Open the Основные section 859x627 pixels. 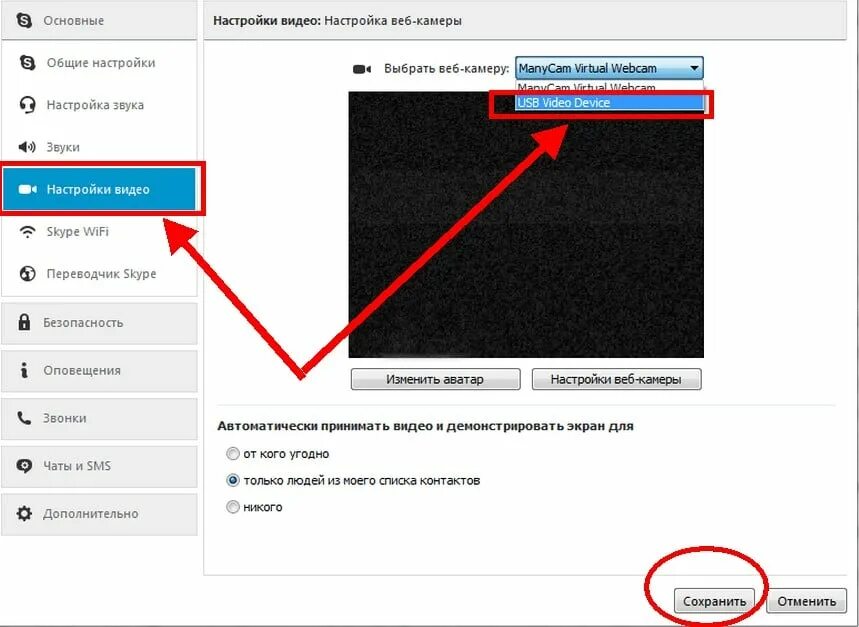click(x=99, y=20)
